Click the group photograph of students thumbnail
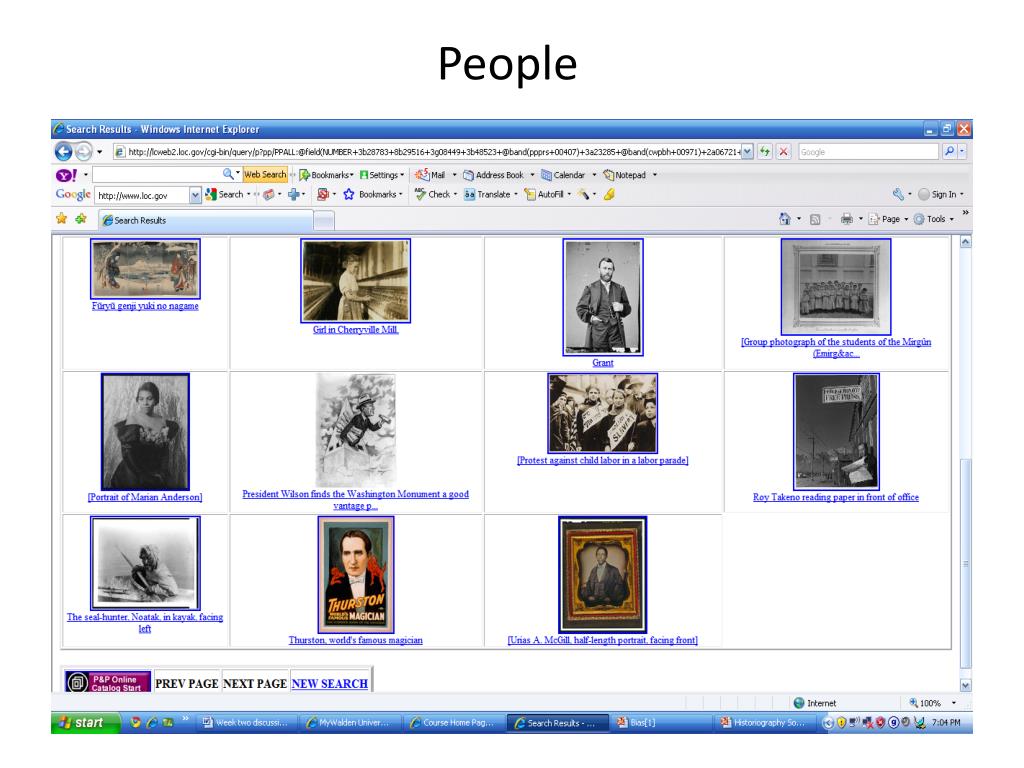 [x=836, y=287]
